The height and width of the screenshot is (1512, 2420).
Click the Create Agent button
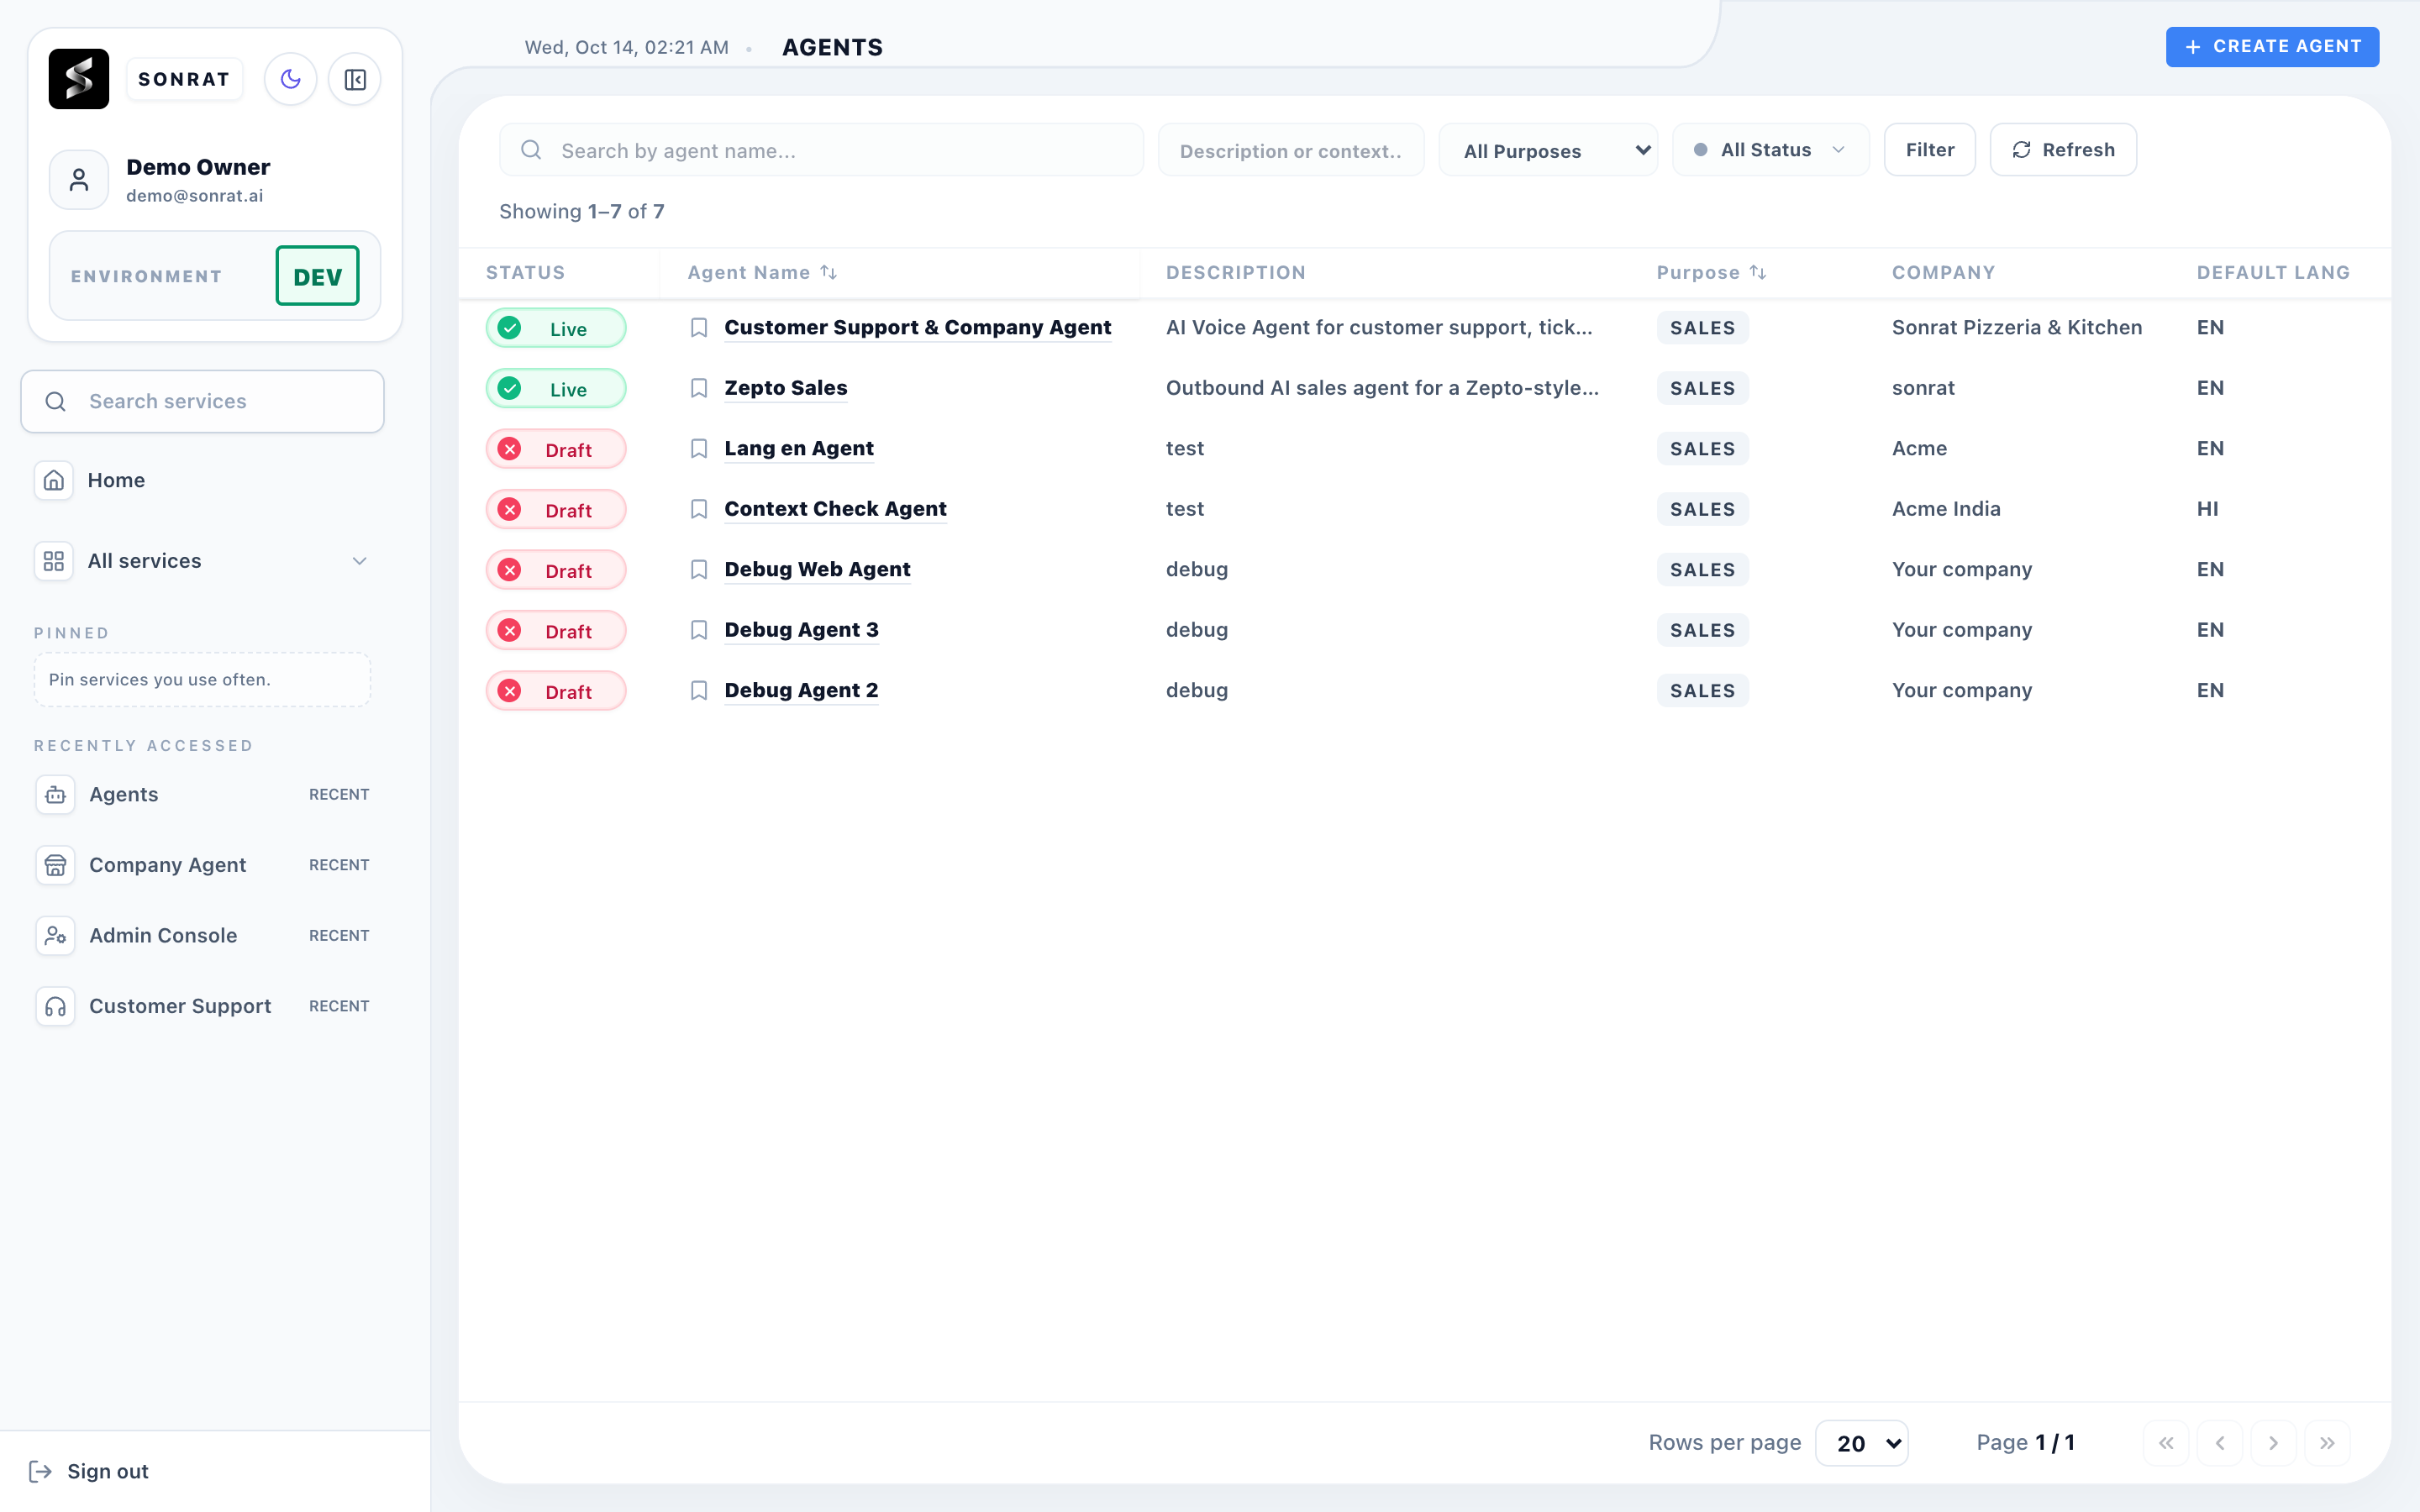(2272, 47)
